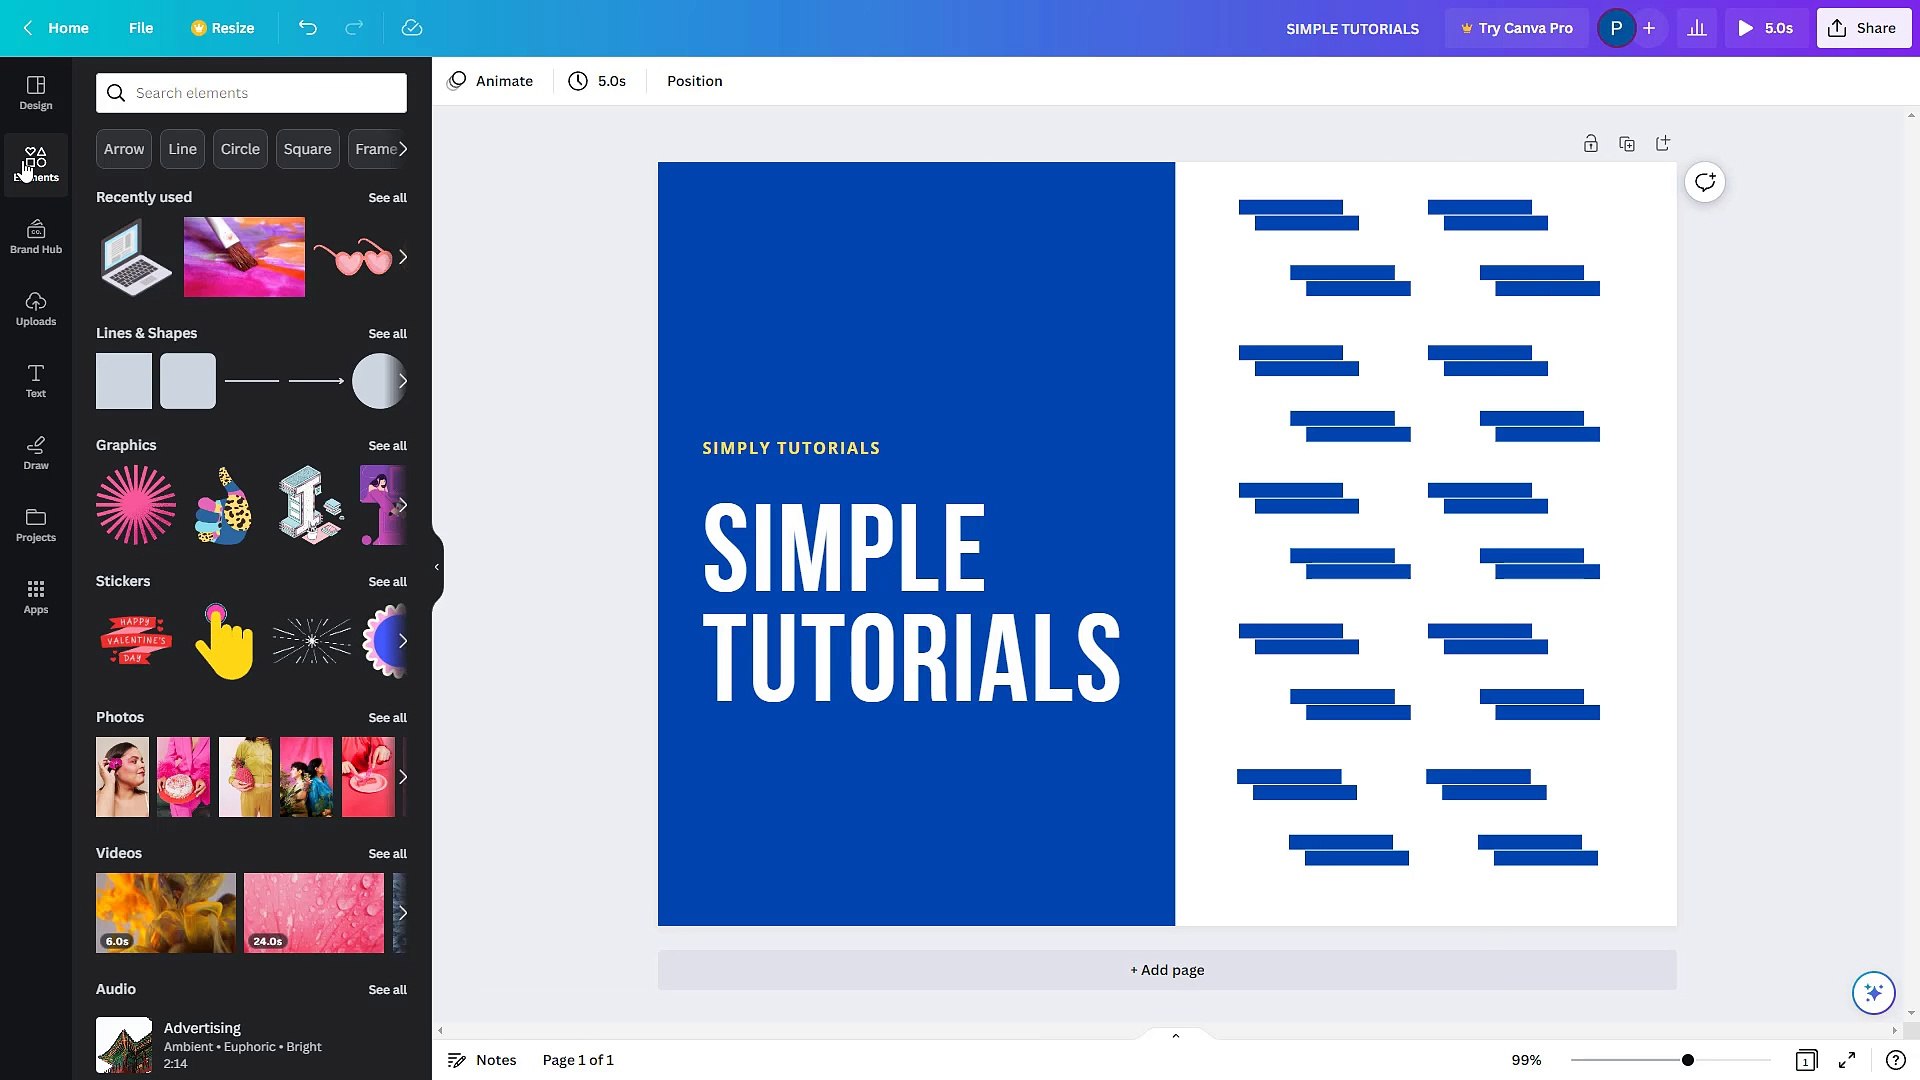Select the Draw tool in sidebar
Screen dimensions: 1920x1080
click(36, 453)
